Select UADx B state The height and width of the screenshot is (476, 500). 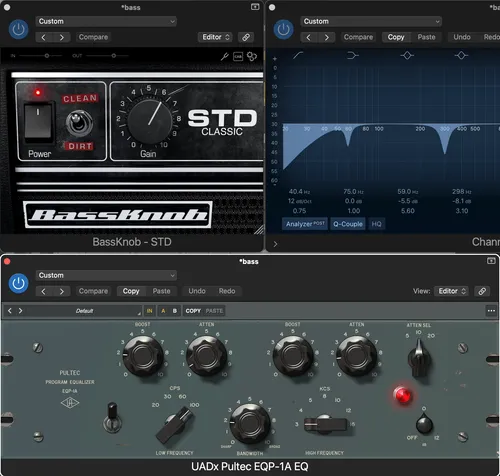[175, 311]
